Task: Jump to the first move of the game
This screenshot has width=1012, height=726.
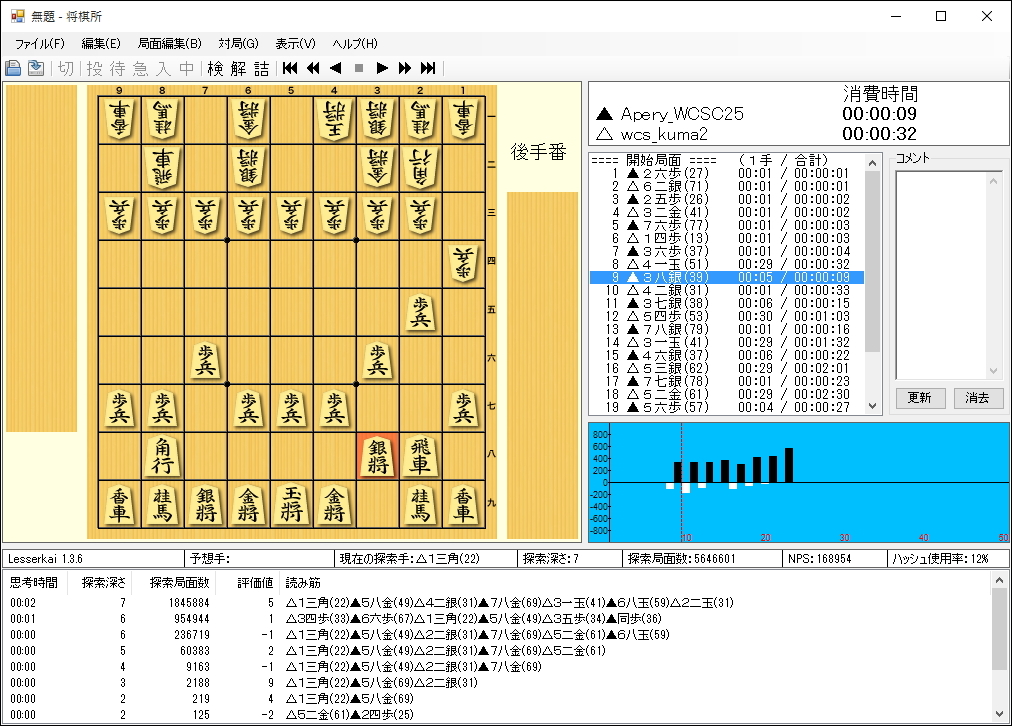Action: tap(289, 68)
